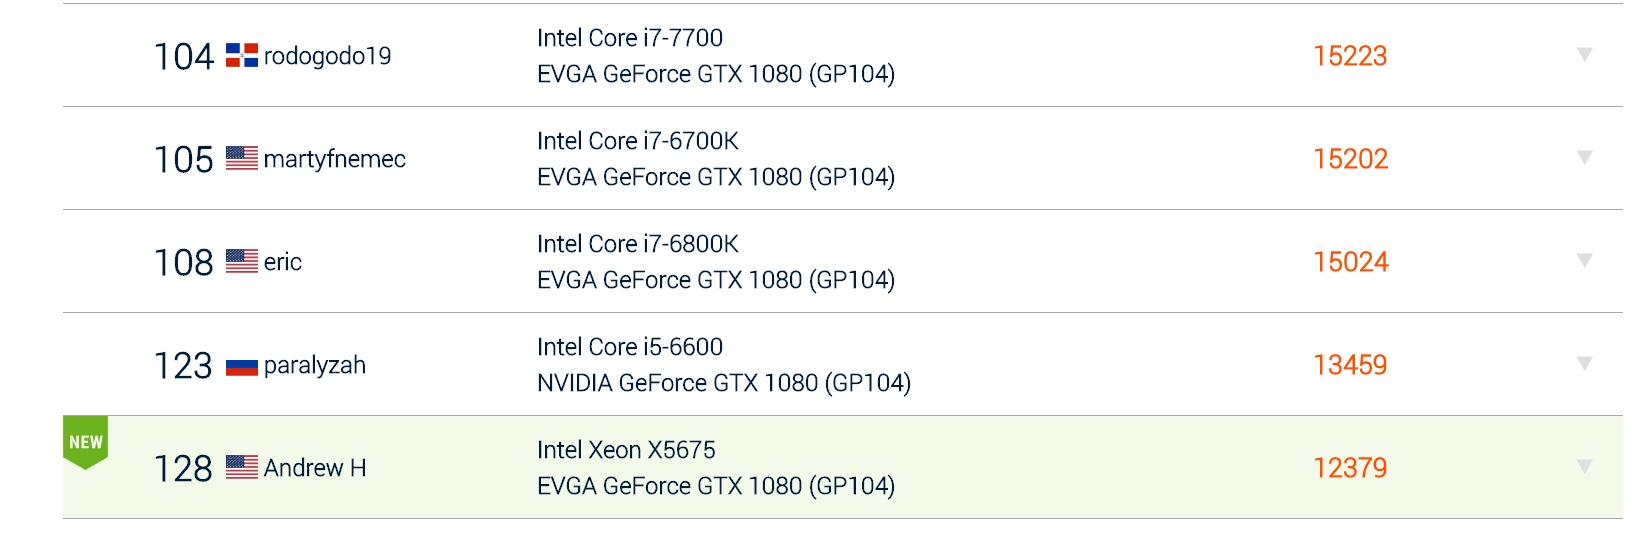Click the US flag next to Andrew H
1651x534 pixels.
[242, 467]
